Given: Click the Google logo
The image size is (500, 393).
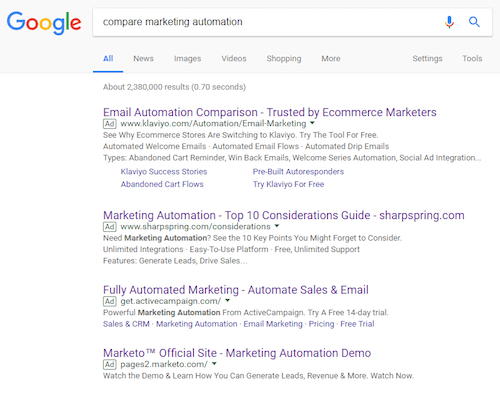Looking at the screenshot, I should [44, 23].
